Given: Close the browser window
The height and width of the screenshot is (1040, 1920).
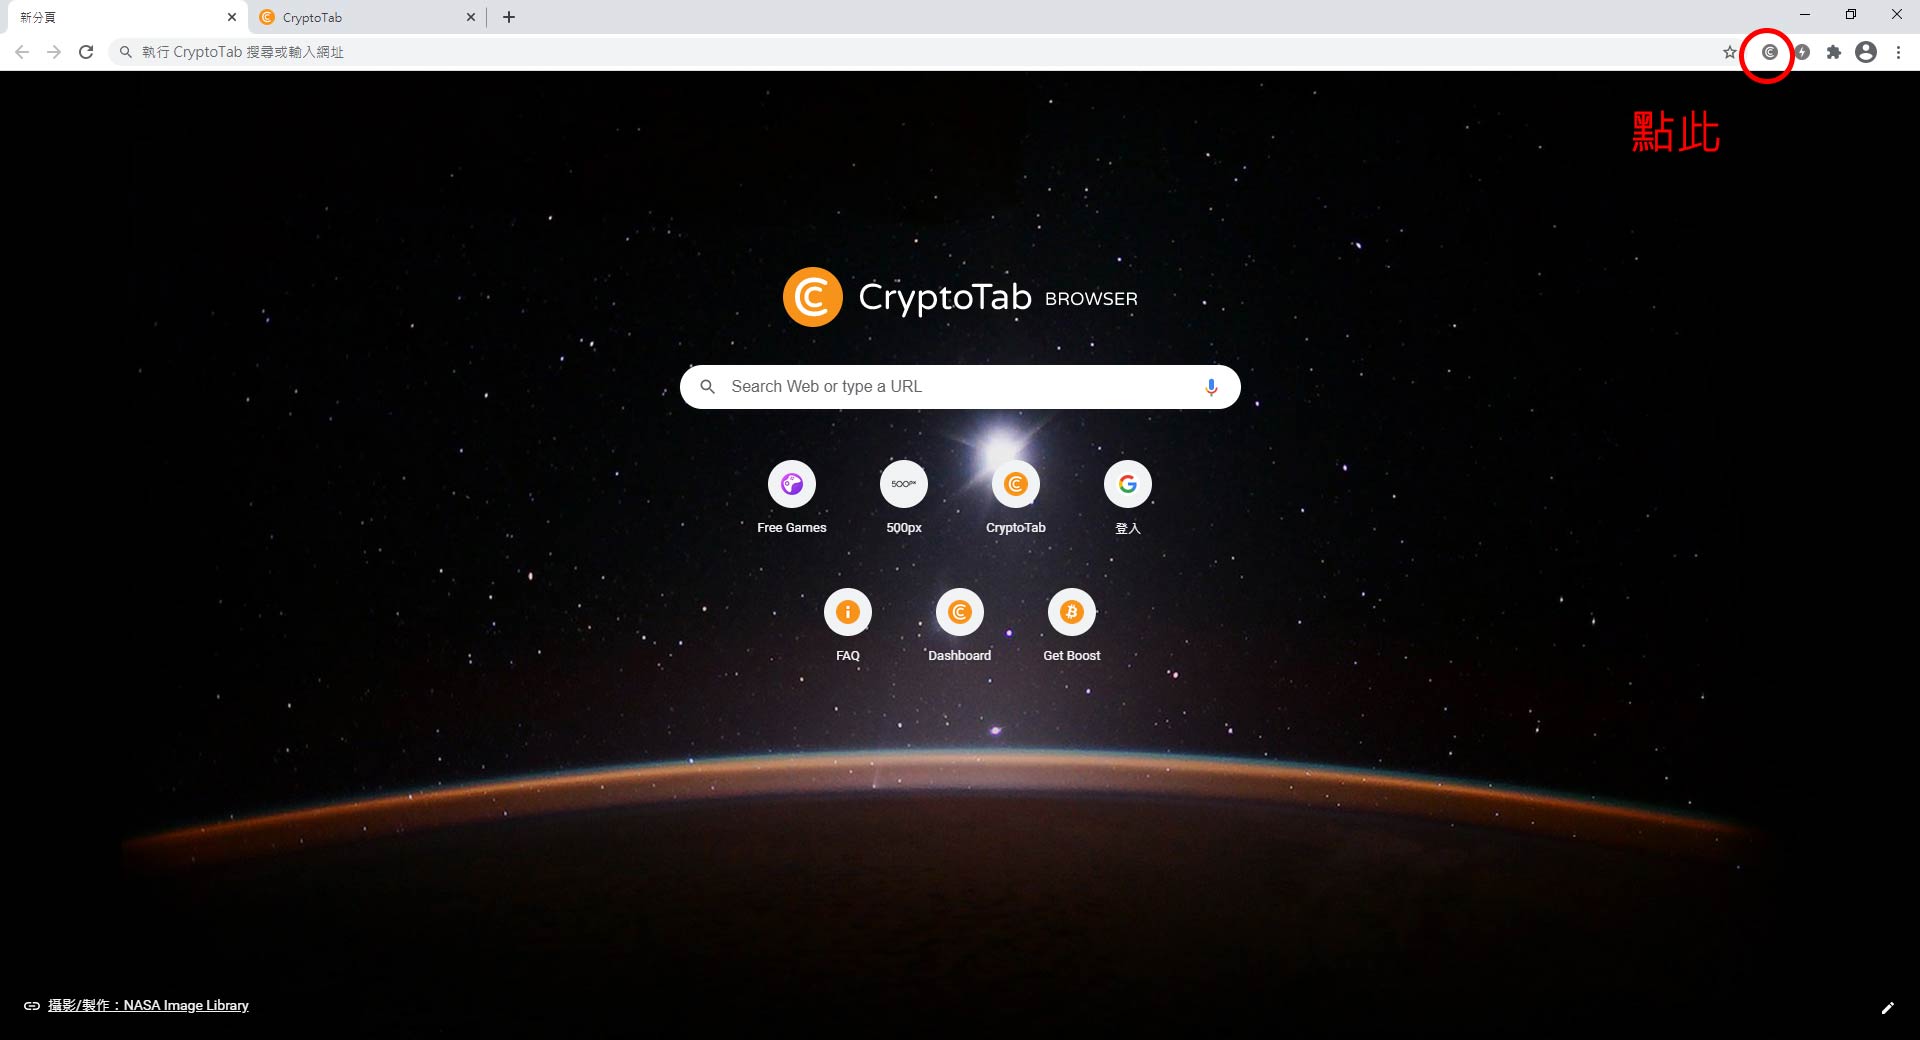Looking at the screenshot, I should pyautogui.click(x=1897, y=15).
